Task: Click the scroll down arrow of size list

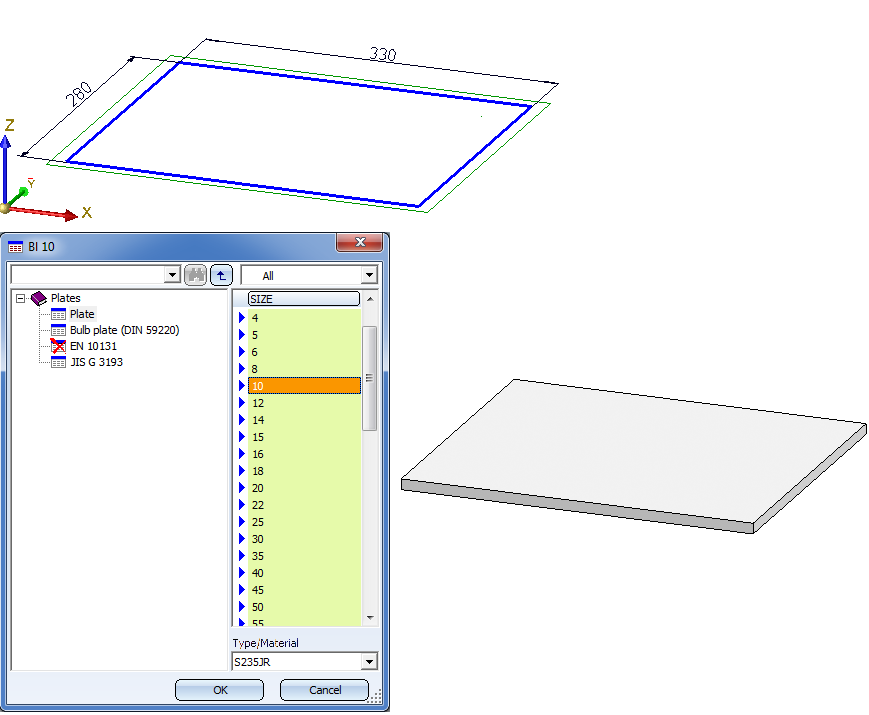Action: (x=370, y=617)
